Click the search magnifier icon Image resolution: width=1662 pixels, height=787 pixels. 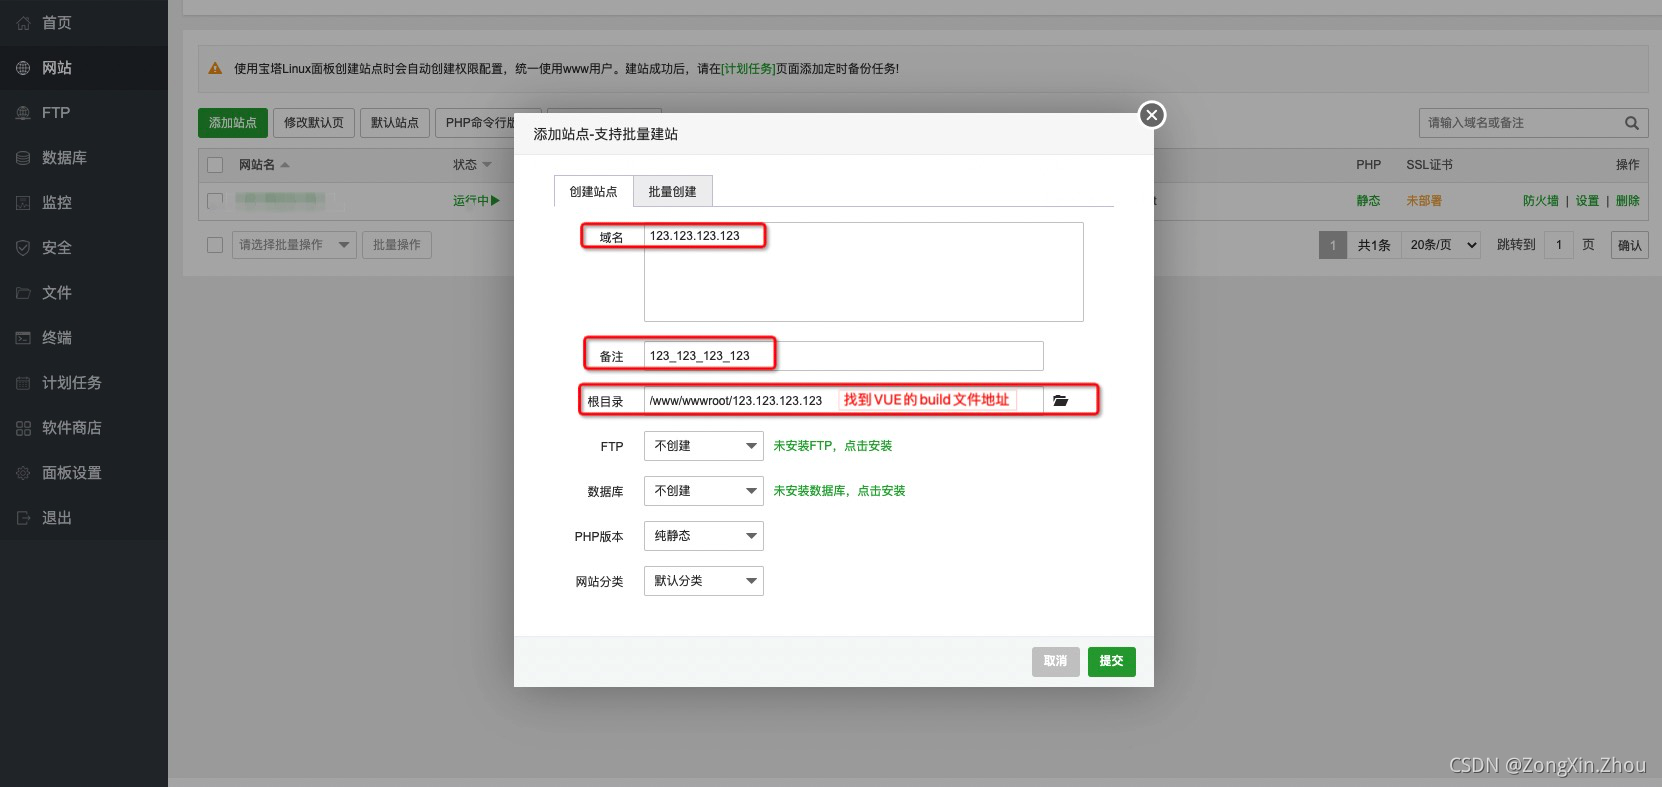1632,123
